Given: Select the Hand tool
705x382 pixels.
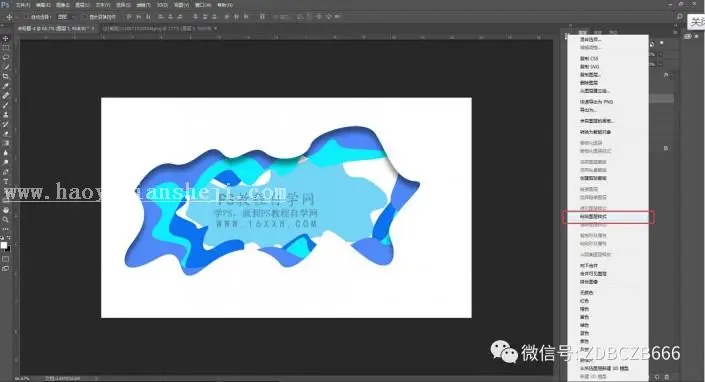Looking at the screenshot, I should coord(5,210).
